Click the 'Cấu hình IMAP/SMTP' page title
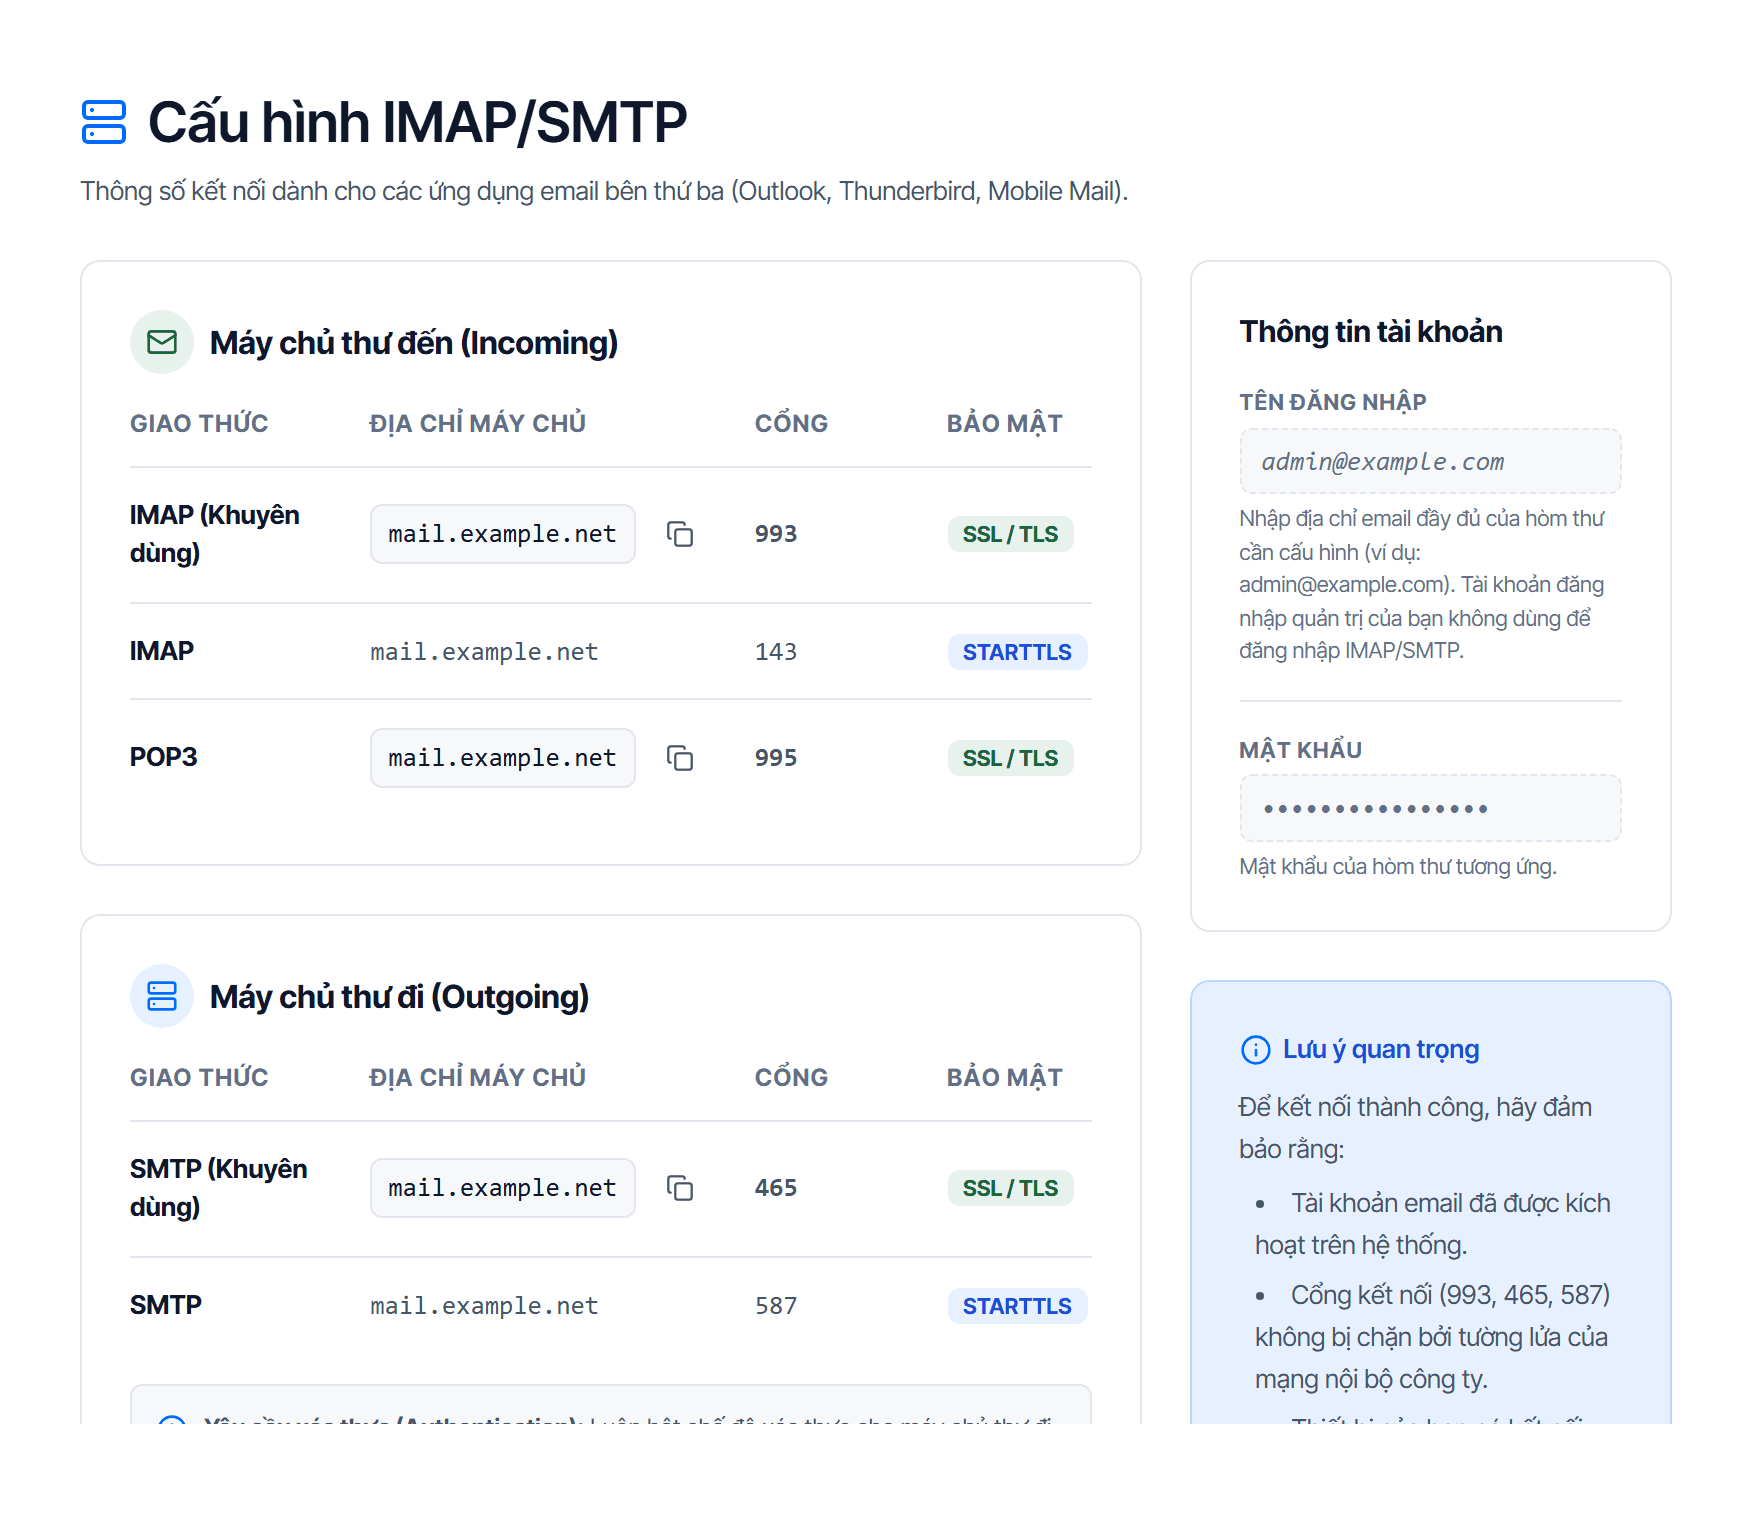This screenshot has width=1752, height=1533. click(418, 122)
